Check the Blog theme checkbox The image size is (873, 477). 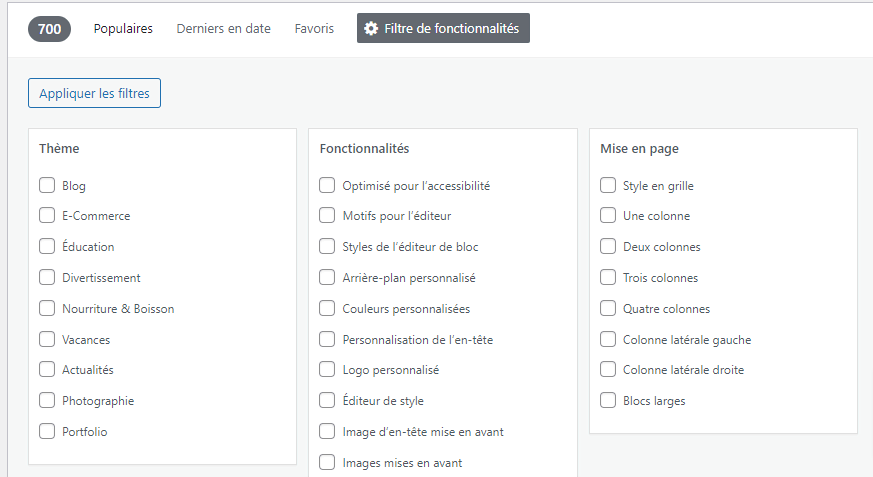tap(47, 185)
